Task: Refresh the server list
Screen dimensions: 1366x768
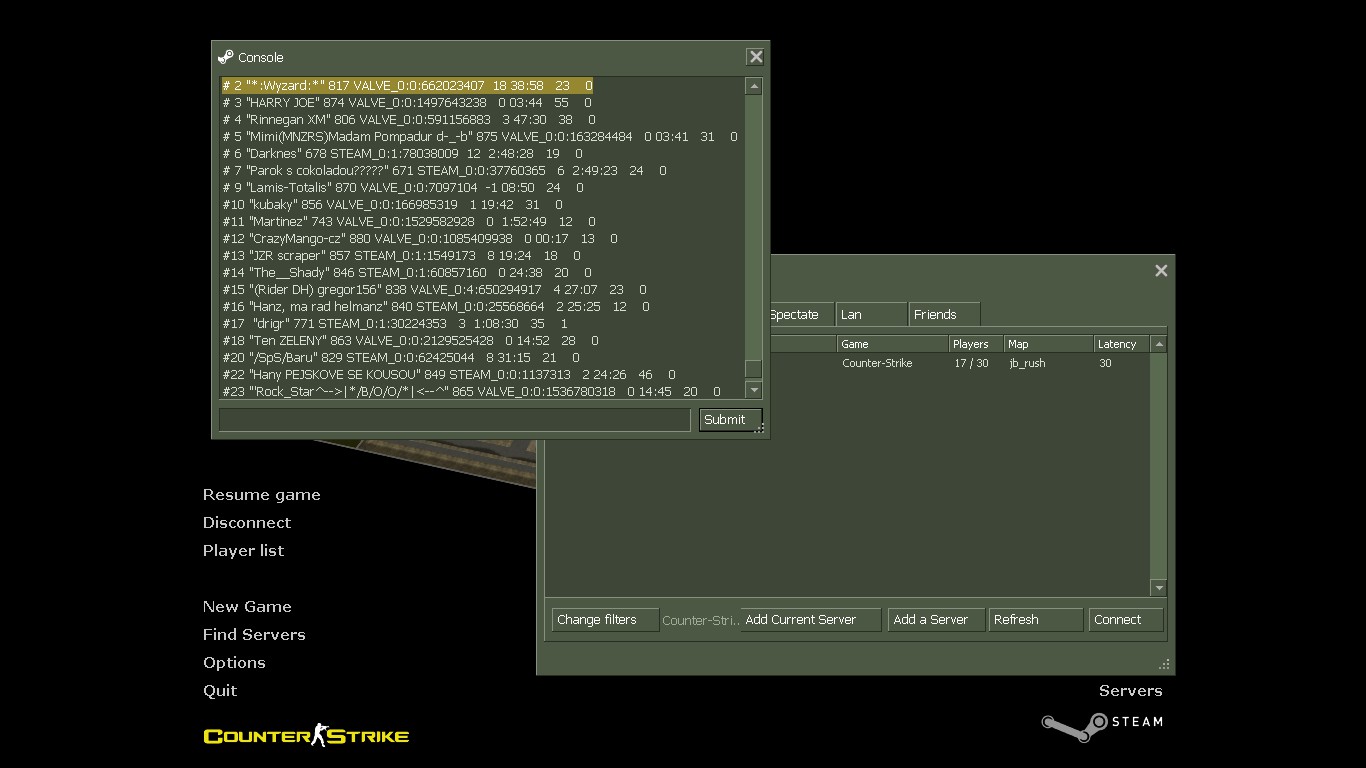Action: [1035, 620]
